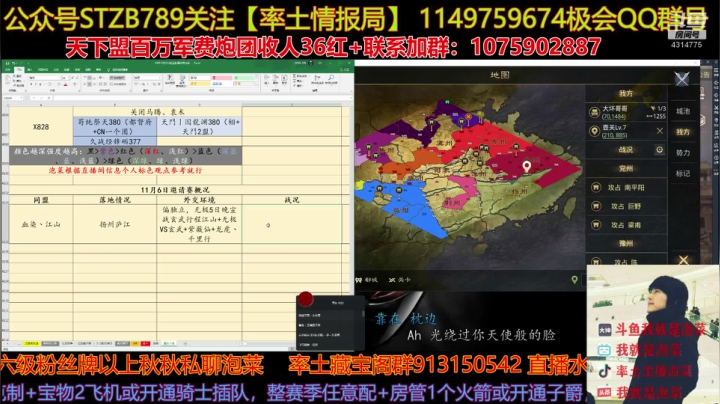Screen dimensions: 720x404
Task: Click the Find and Select magnifier icon
Action: click(x=331, y=80)
